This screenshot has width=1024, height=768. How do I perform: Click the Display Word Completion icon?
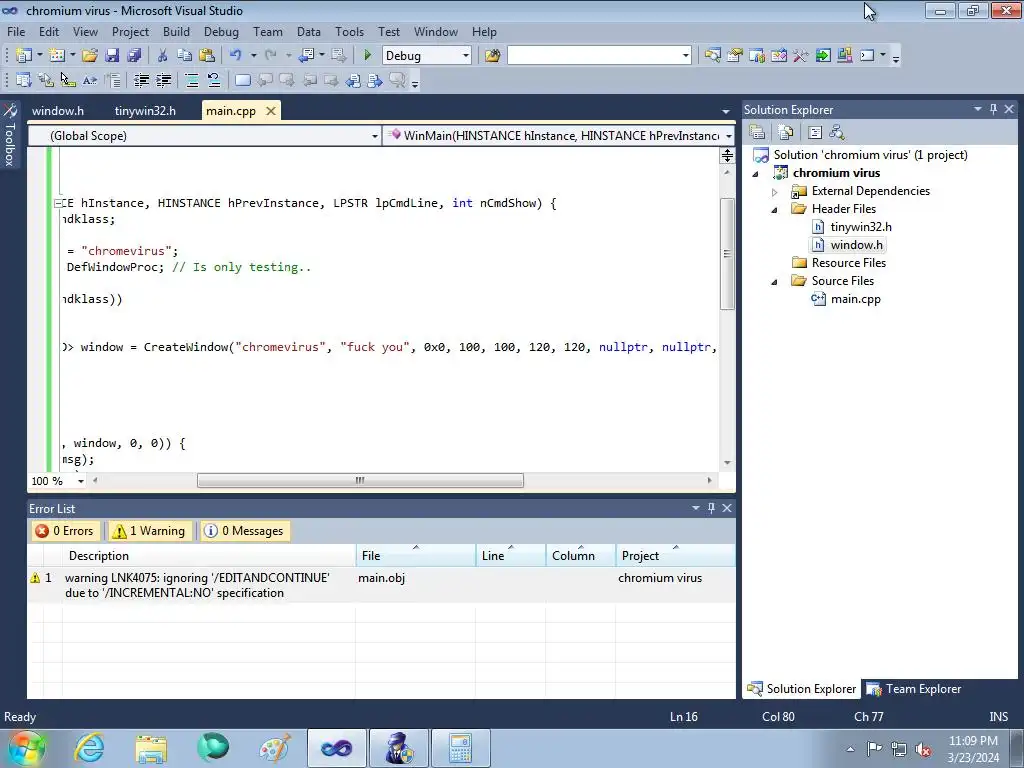click(x=89, y=80)
